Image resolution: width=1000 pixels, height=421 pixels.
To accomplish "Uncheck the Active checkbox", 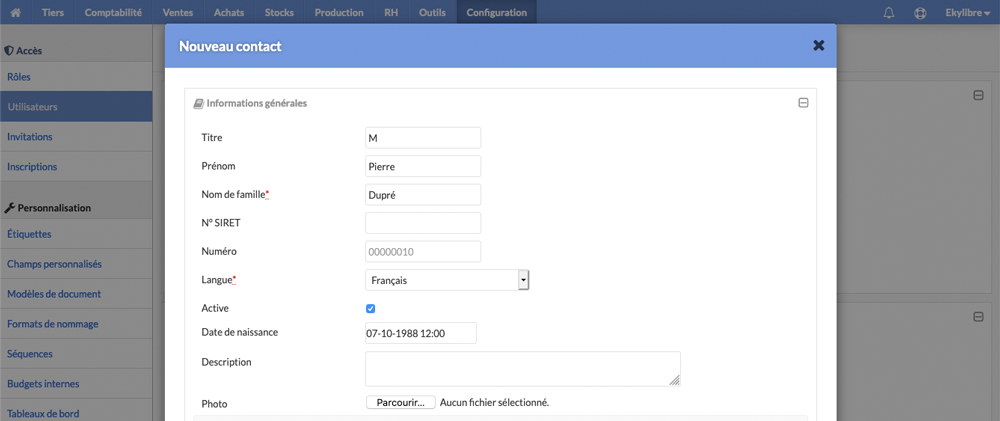I will [371, 309].
